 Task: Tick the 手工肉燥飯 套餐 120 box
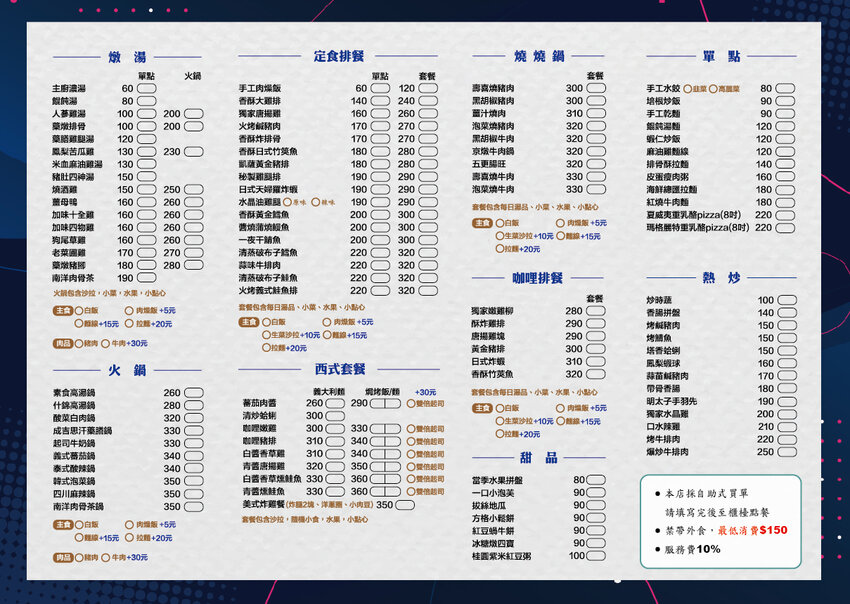coord(427,89)
